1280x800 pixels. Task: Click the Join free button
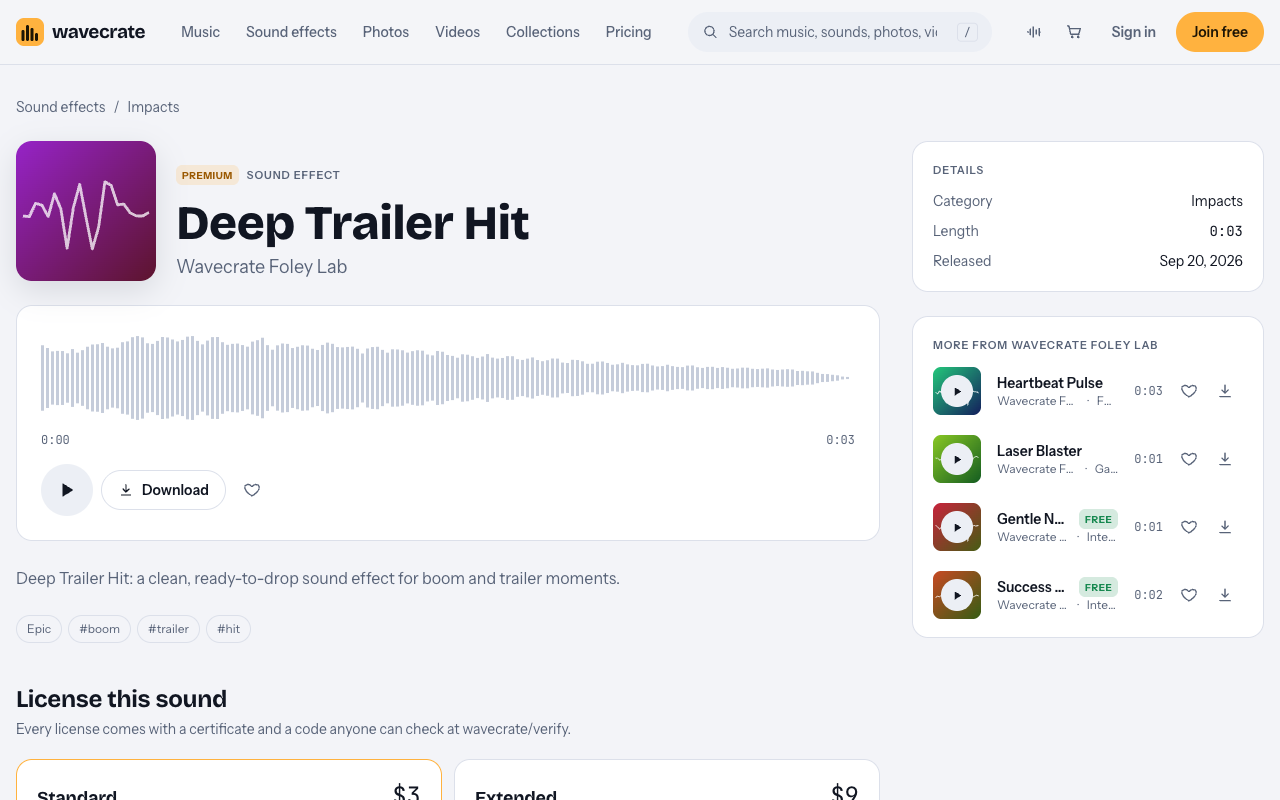[x=1220, y=32]
